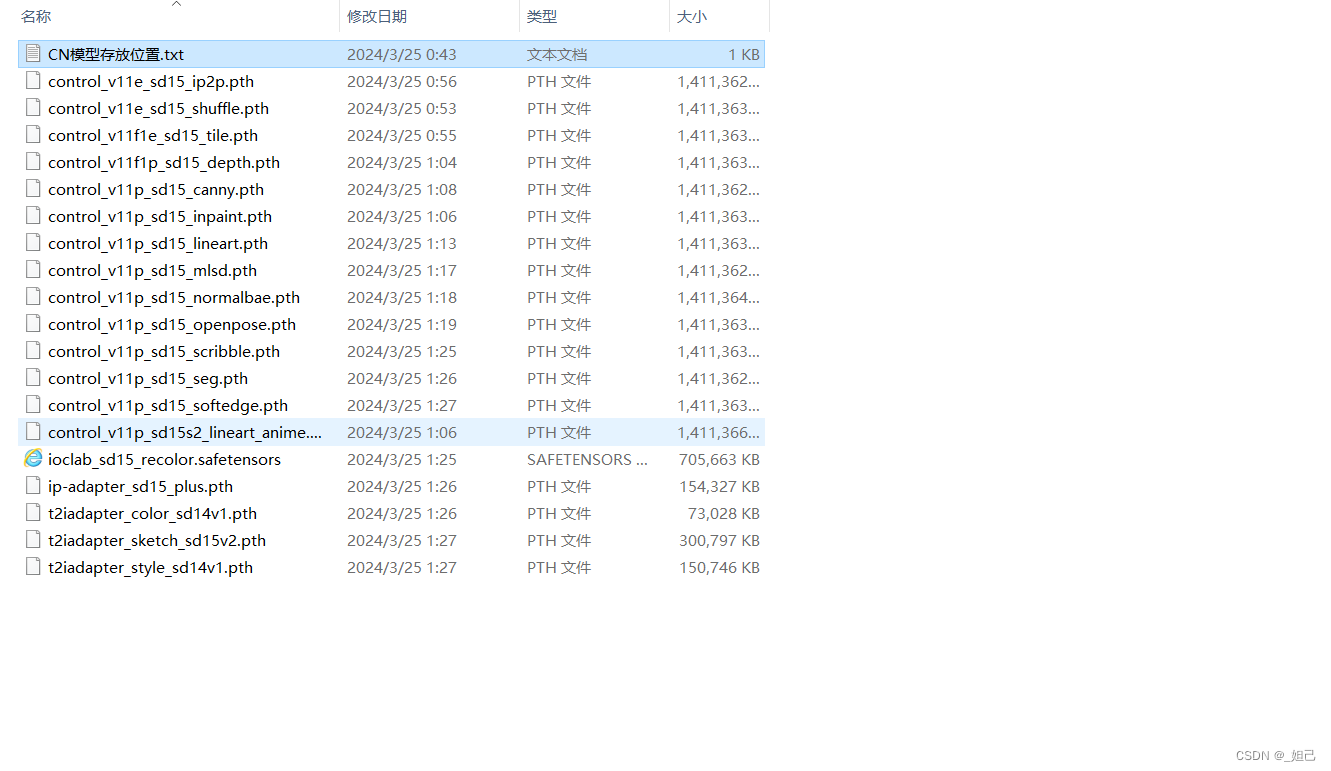Click the 300,797 KB size cell
Screen dimensions: 1331x771
coord(719,540)
